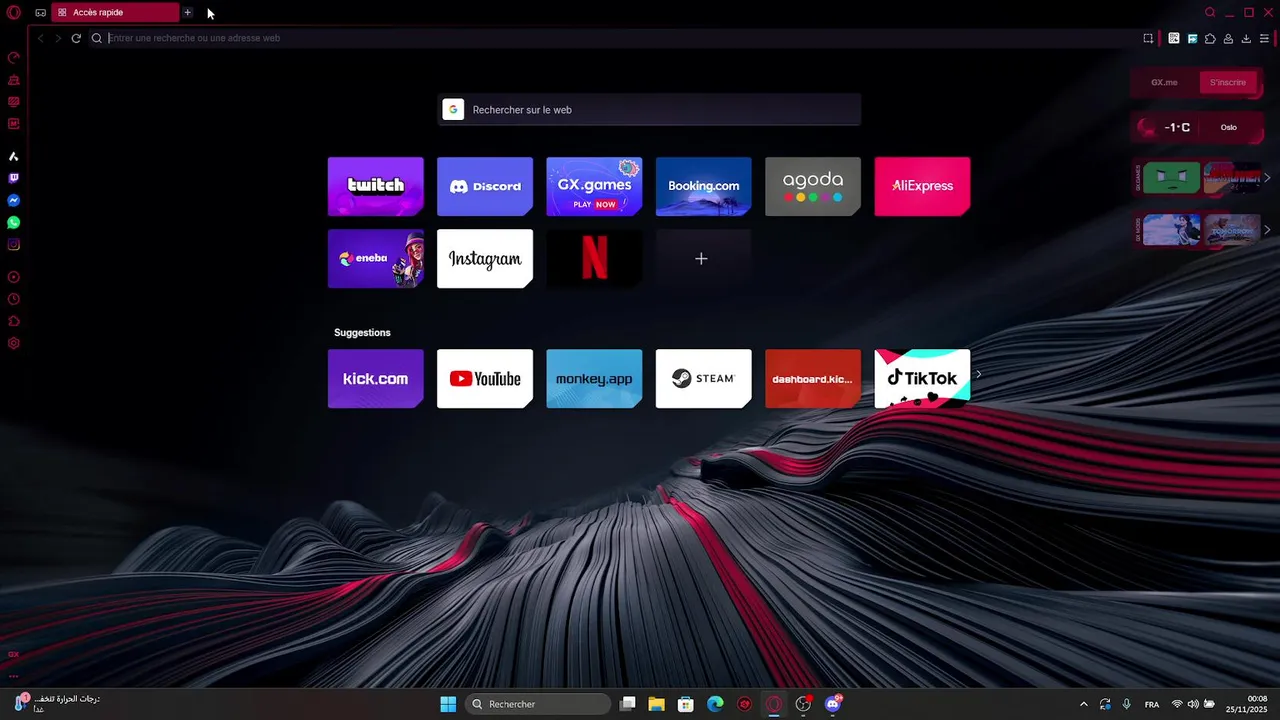This screenshot has width=1280, height=720.
Task: Open the TikTok suggestion tile
Action: [x=922, y=378]
